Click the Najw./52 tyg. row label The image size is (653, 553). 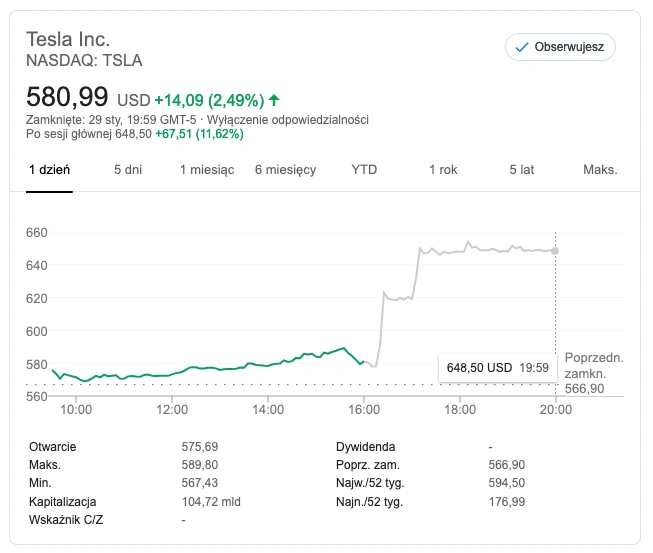(370, 483)
